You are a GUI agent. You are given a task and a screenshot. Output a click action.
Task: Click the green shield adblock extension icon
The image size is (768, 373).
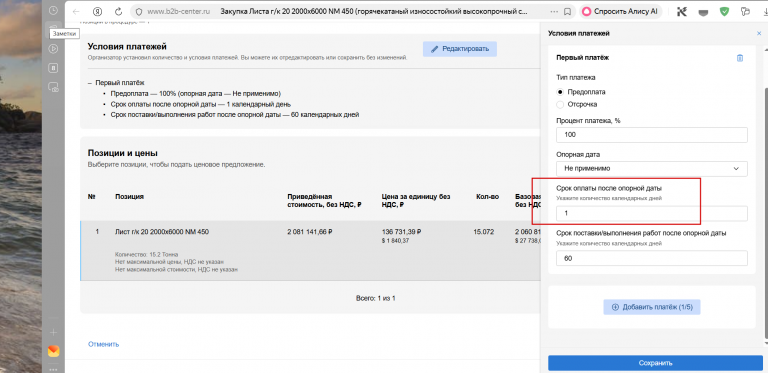(724, 12)
